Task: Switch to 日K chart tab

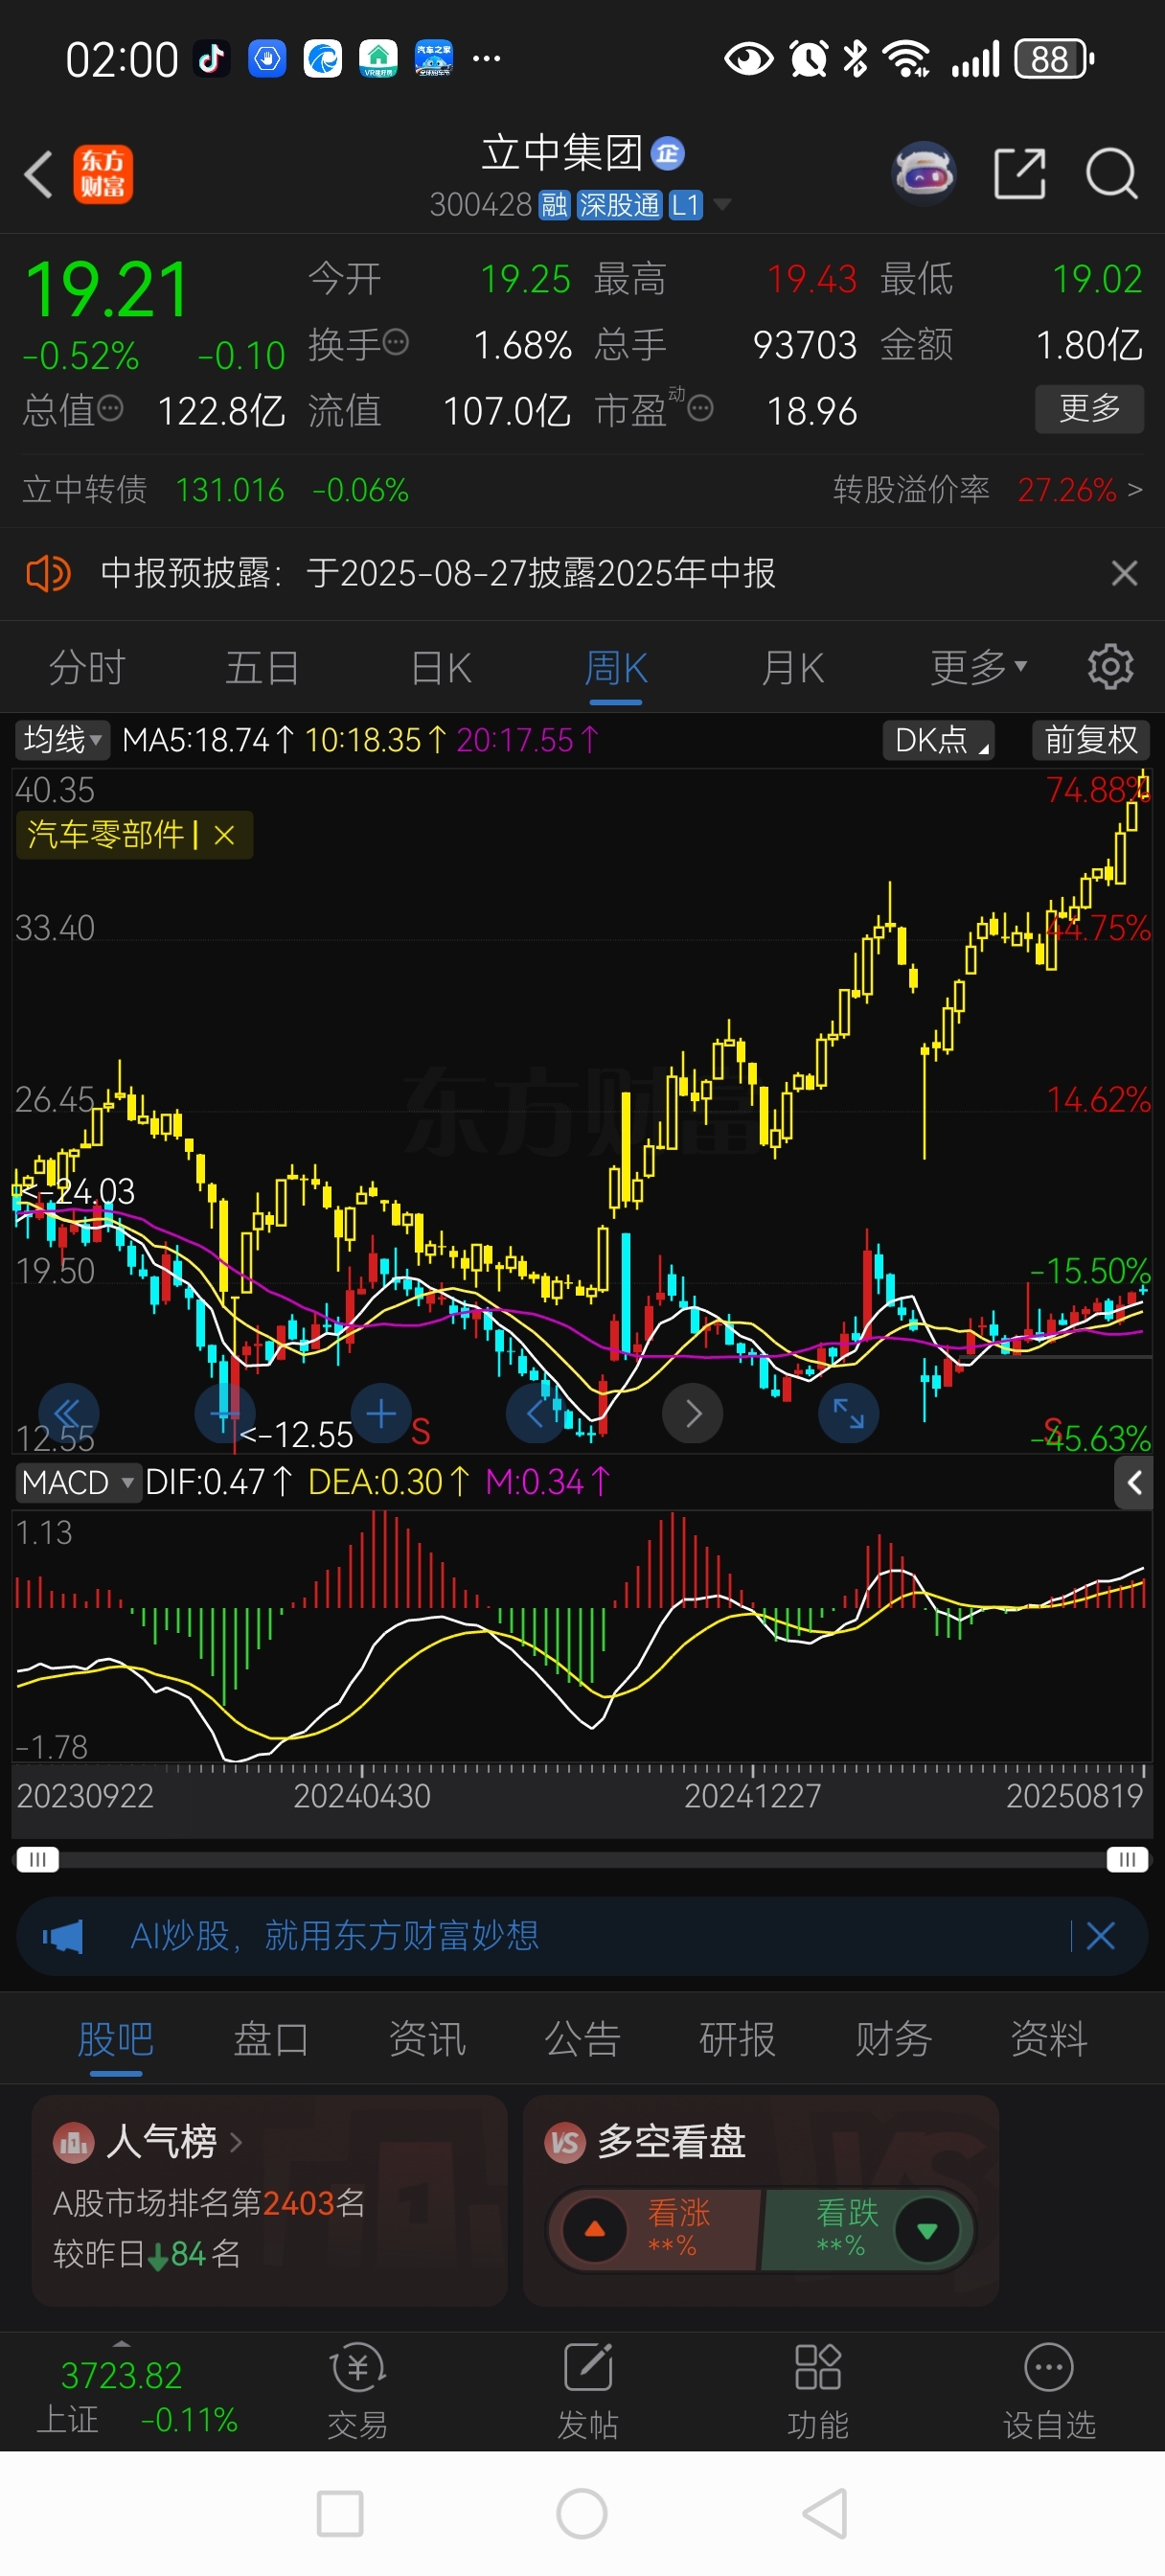Action: pyautogui.click(x=441, y=667)
